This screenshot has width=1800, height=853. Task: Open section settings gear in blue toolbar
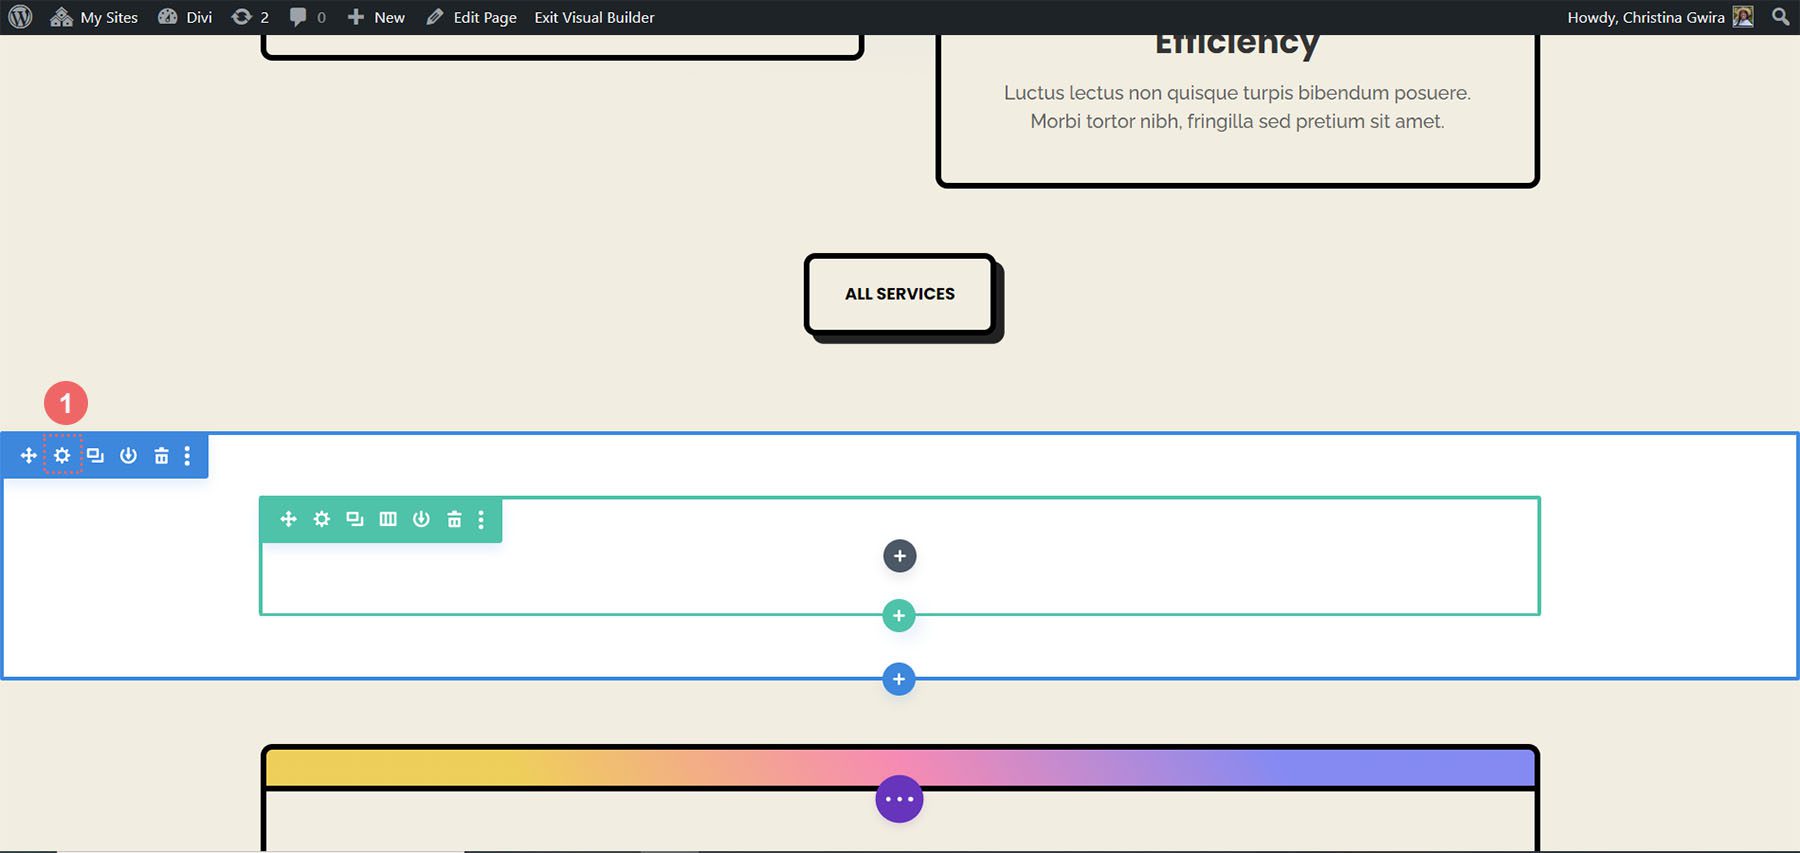[x=62, y=456]
